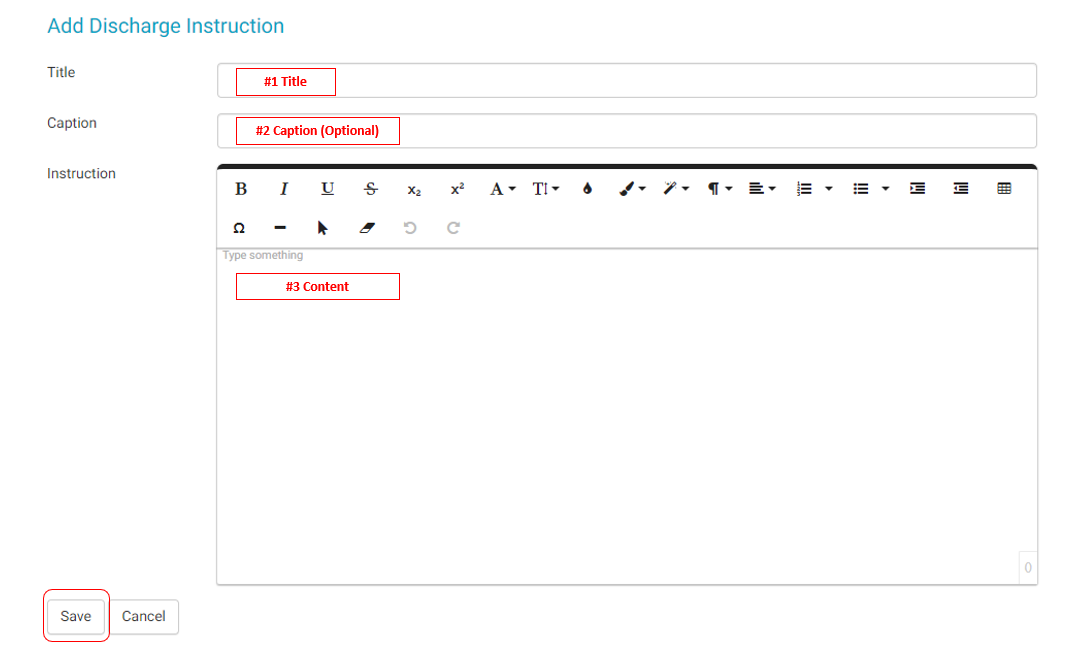1065x664 pixels.
Task: Open special characters (Omega) menu
Action: click(239, 228)
